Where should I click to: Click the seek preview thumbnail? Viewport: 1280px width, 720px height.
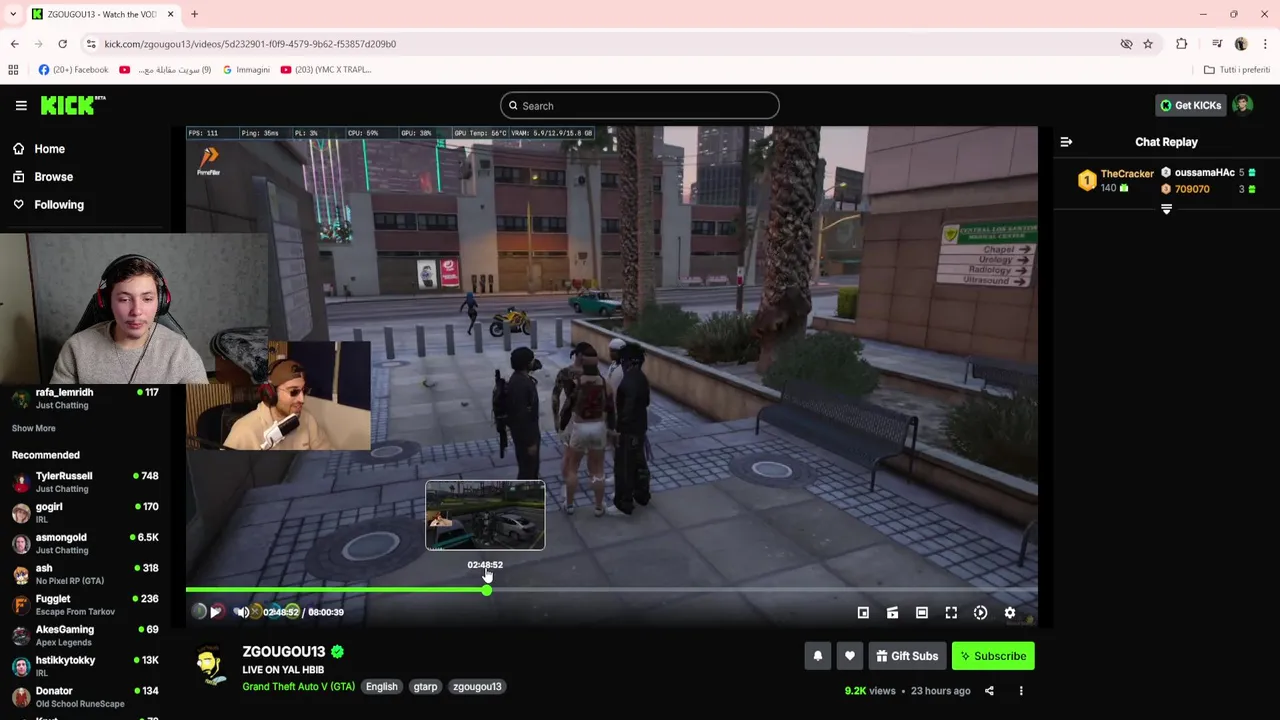pyautogui.click(x=485, y=515)
